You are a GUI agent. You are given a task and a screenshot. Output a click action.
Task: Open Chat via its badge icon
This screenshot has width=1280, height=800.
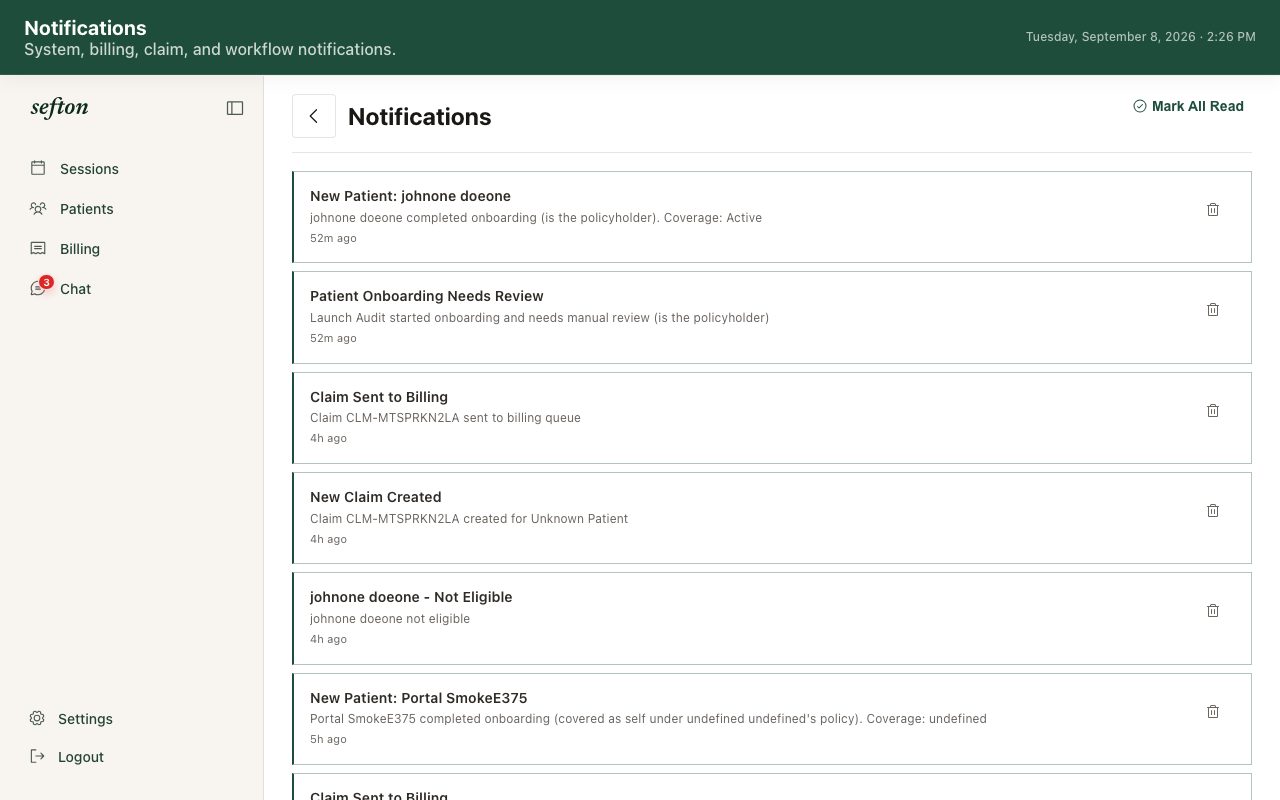[x=40, y=287]
